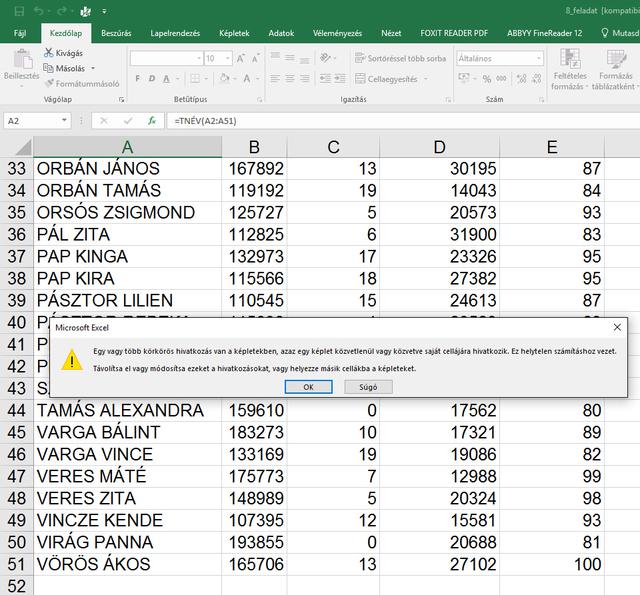Click the increase decimal icon
The width and height of the screenshot is (640, 595).
point(521,78)
